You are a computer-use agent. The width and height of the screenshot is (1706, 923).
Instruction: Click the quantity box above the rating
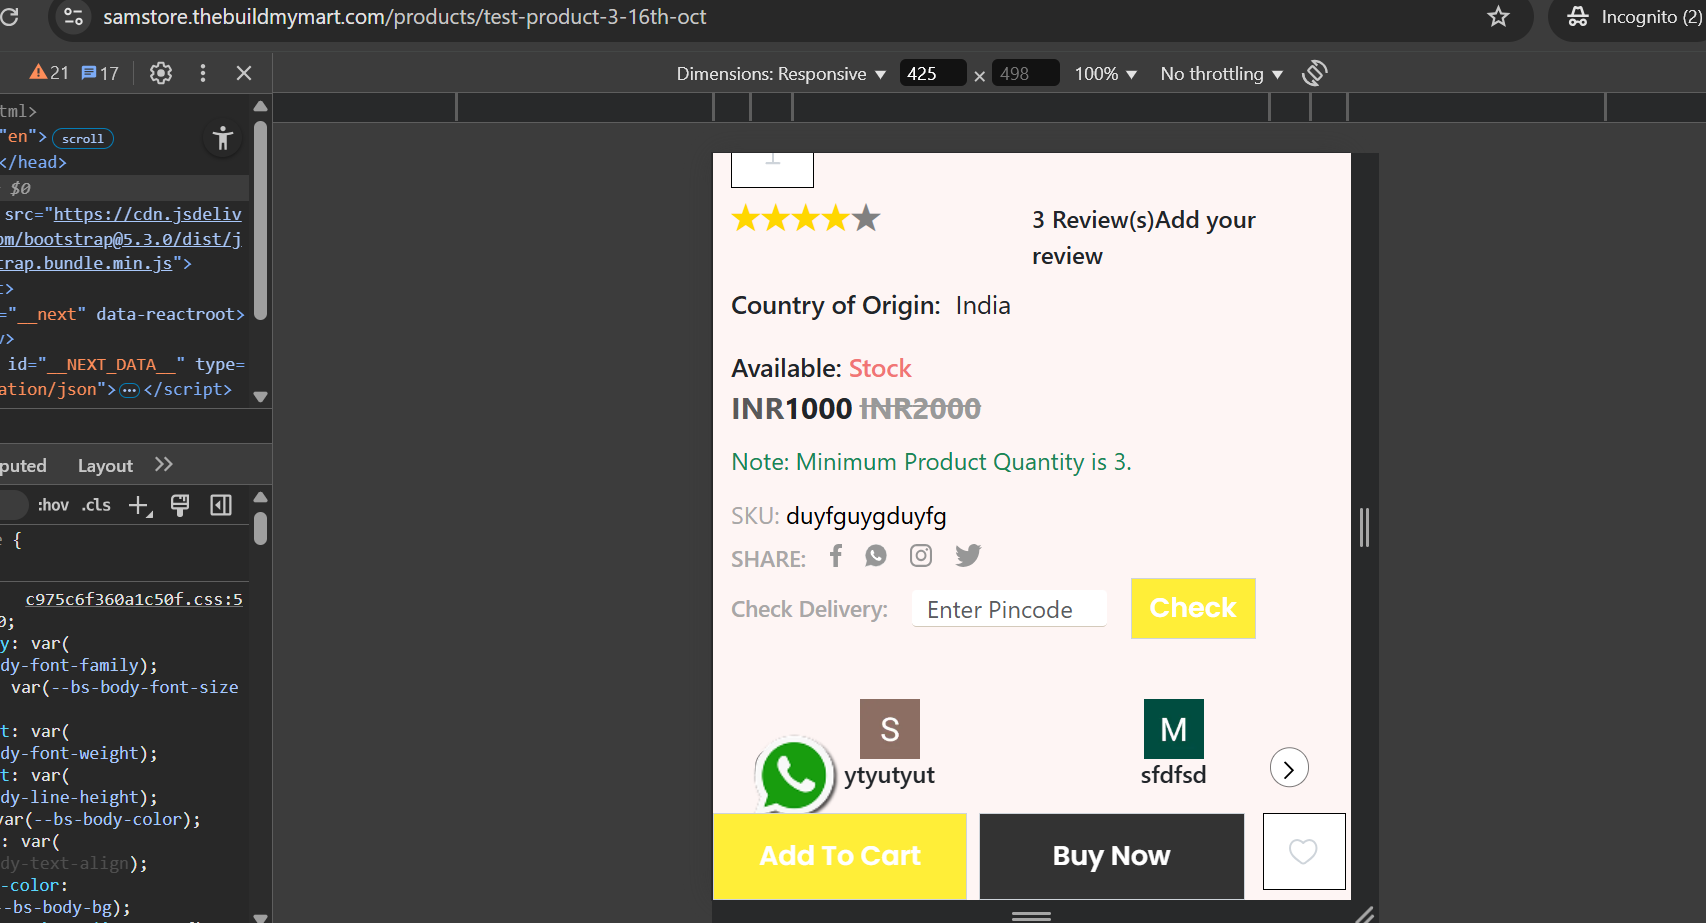(x=772, y=169)
